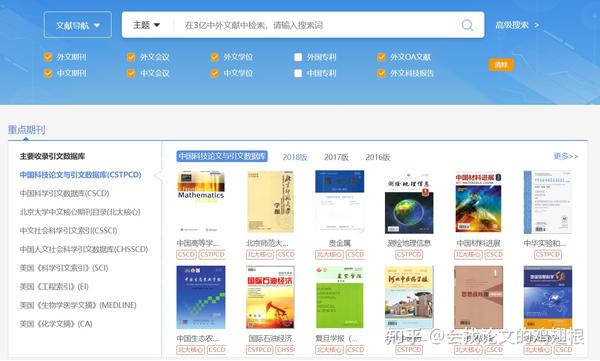Viewport: 600px width, 361px height.
Task: Select the 重点期刊 tab
Action: [x=26, y=130]
